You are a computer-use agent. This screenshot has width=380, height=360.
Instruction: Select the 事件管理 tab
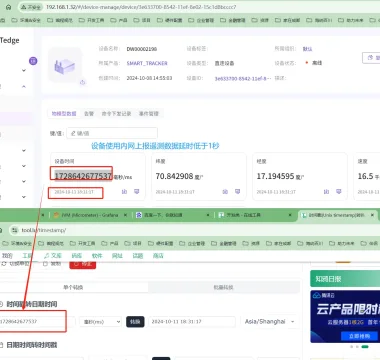coord(149,114)
